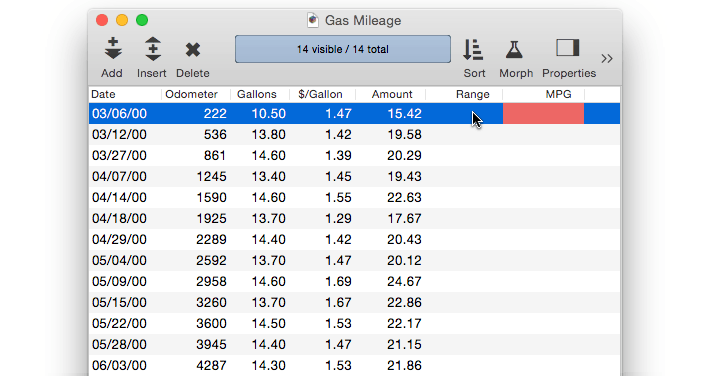Select the $/Gallon column header

point(322,94)
